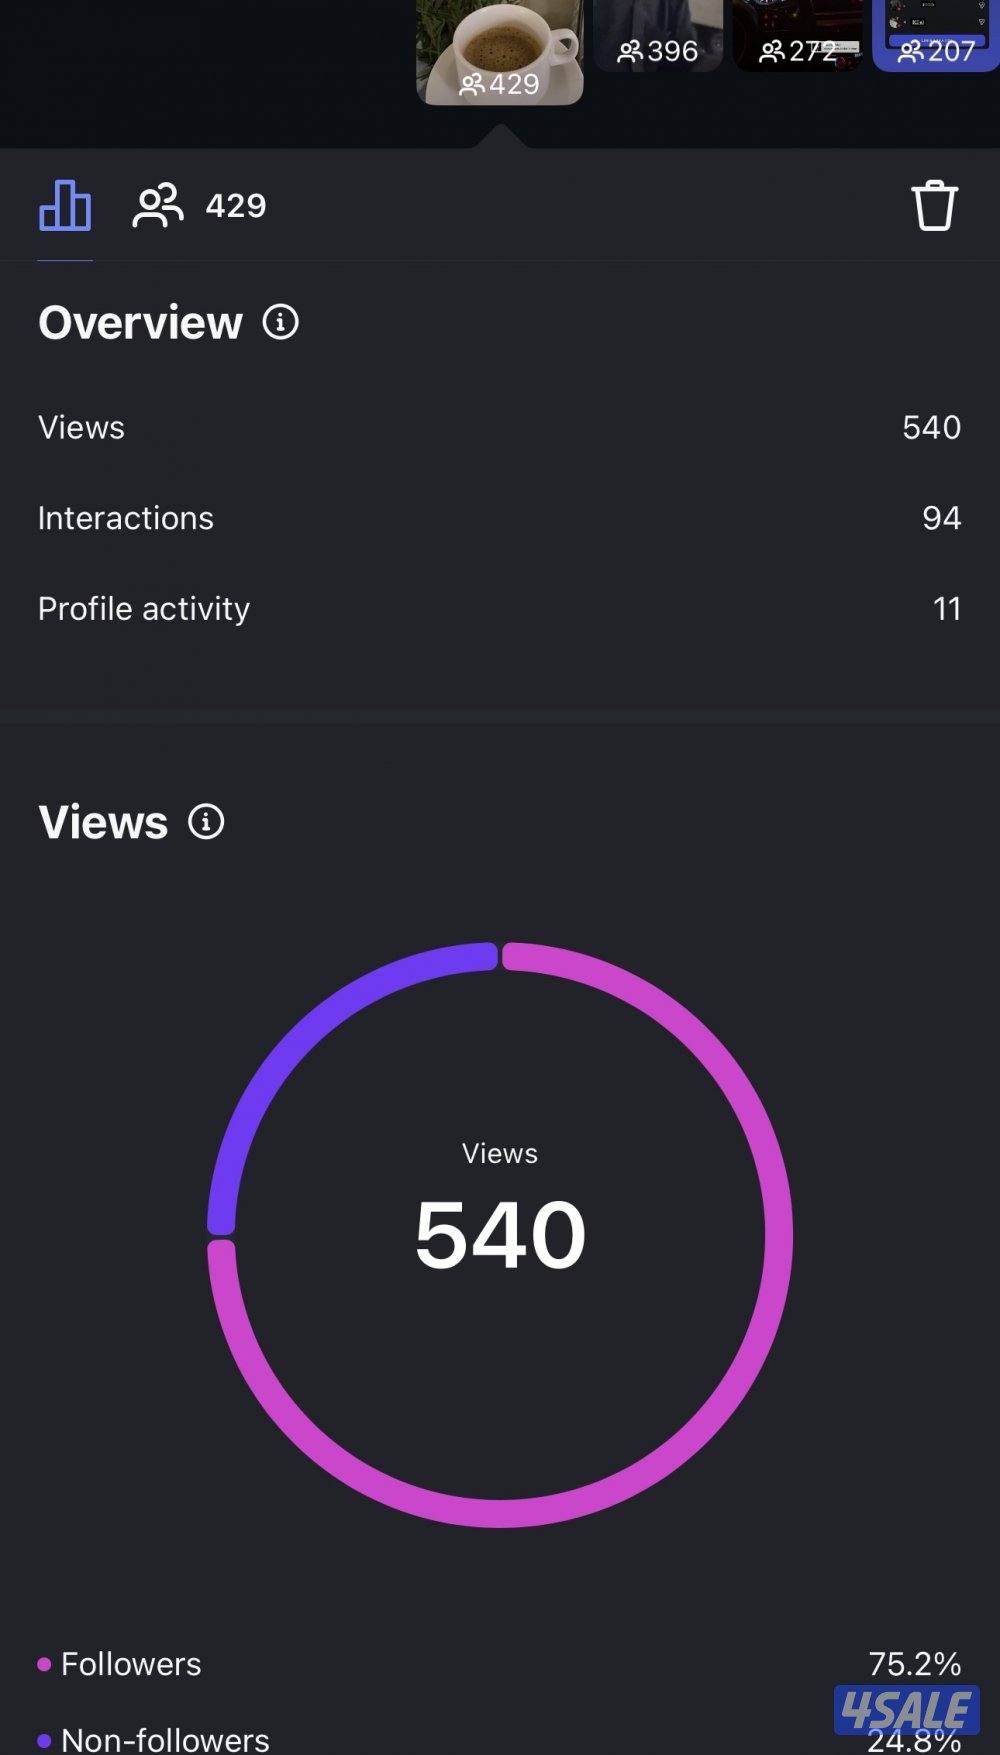Image resolution: width=1000 pixels, height=1755 pixels.
Task: Open the story thumbnail with 272 viewers
Action: coord(797,35)
